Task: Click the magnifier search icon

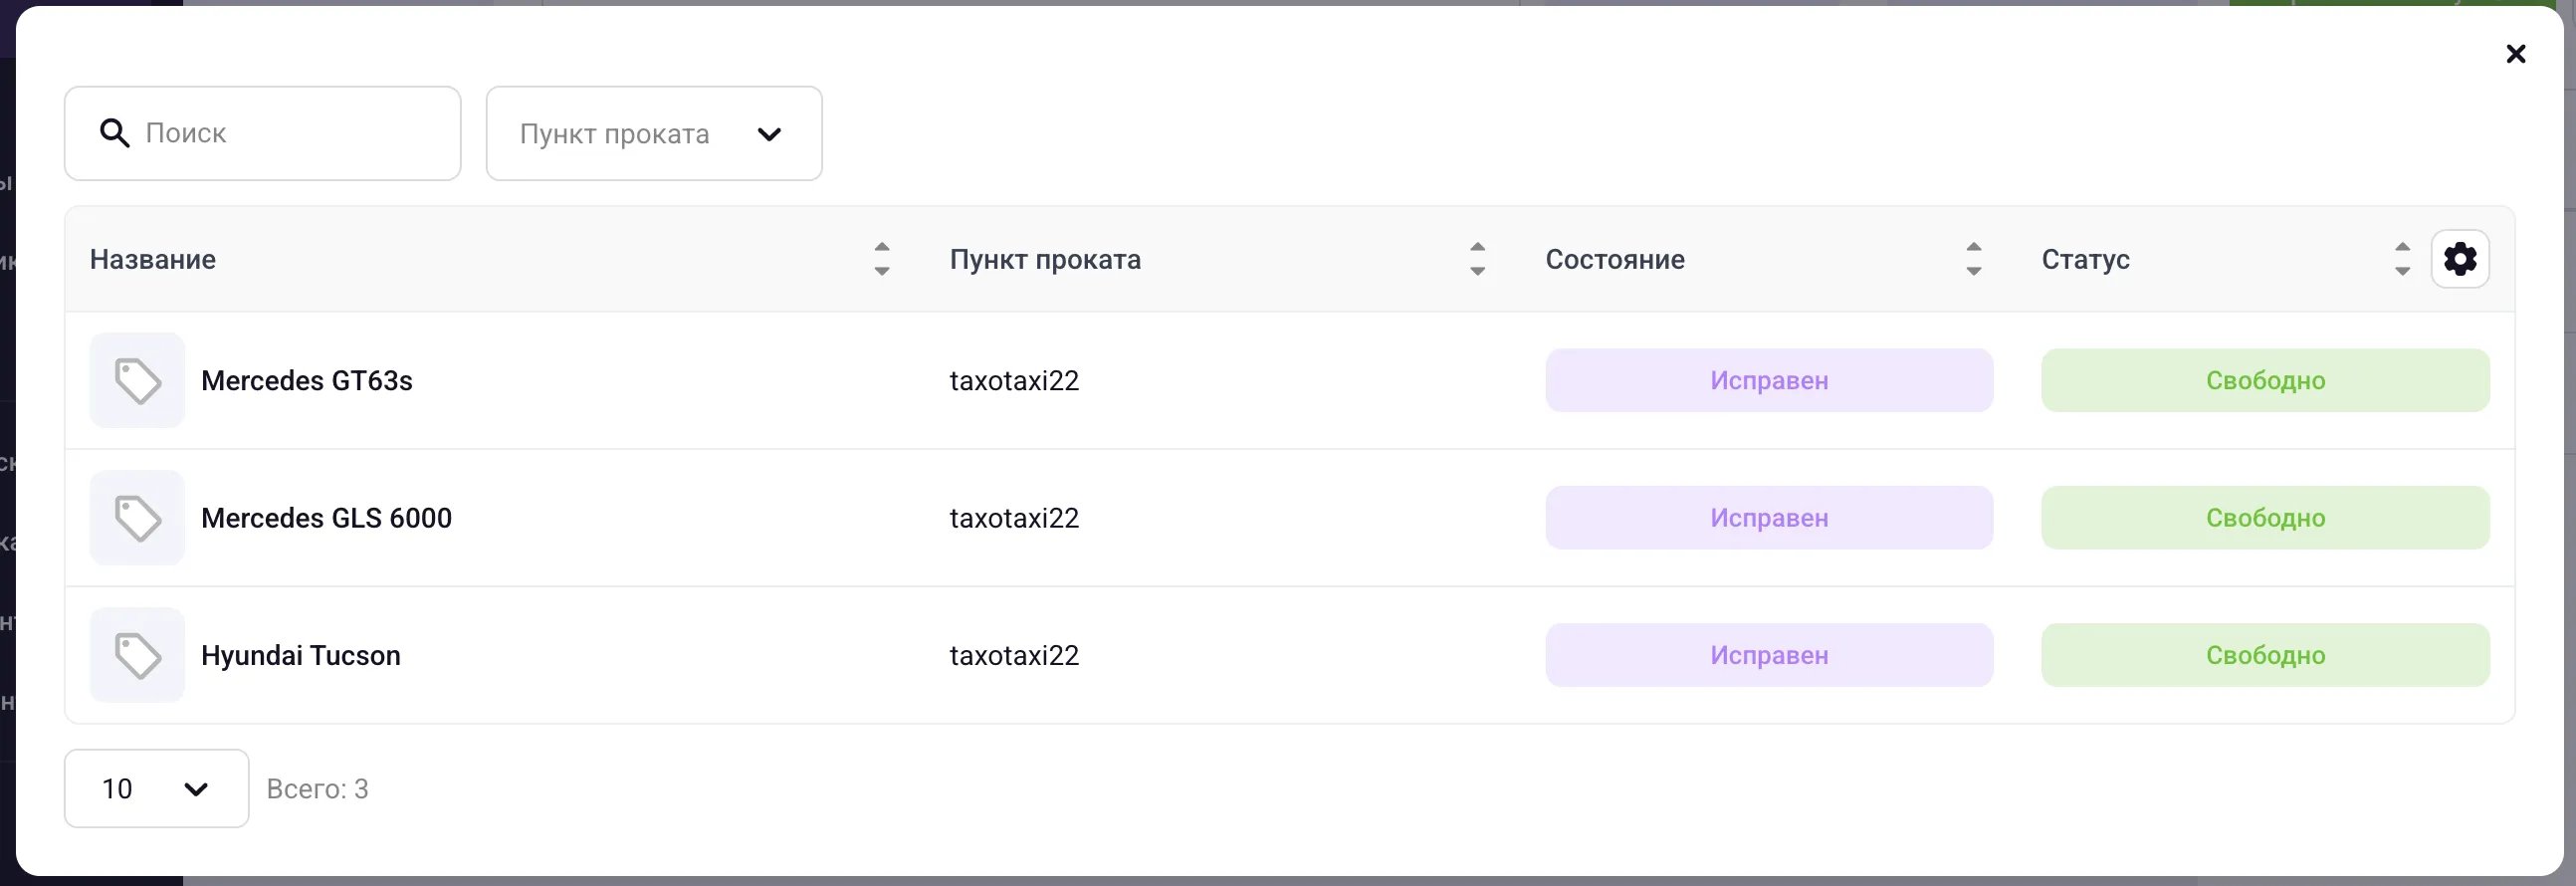Action: pyautogui.click(x=114, y=133)
